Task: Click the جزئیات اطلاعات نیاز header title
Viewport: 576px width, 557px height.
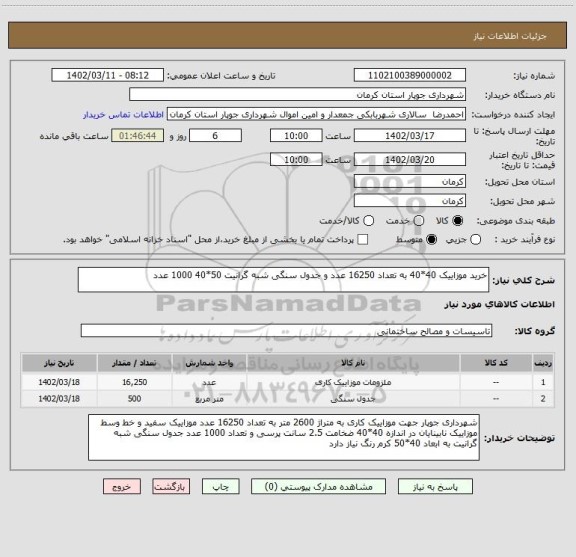Action: [x=510, y=36]
